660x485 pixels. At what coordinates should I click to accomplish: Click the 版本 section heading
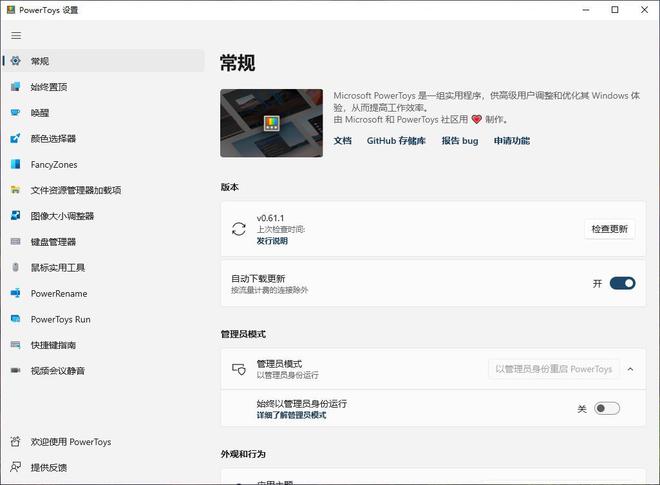click(x=230, y=187)
